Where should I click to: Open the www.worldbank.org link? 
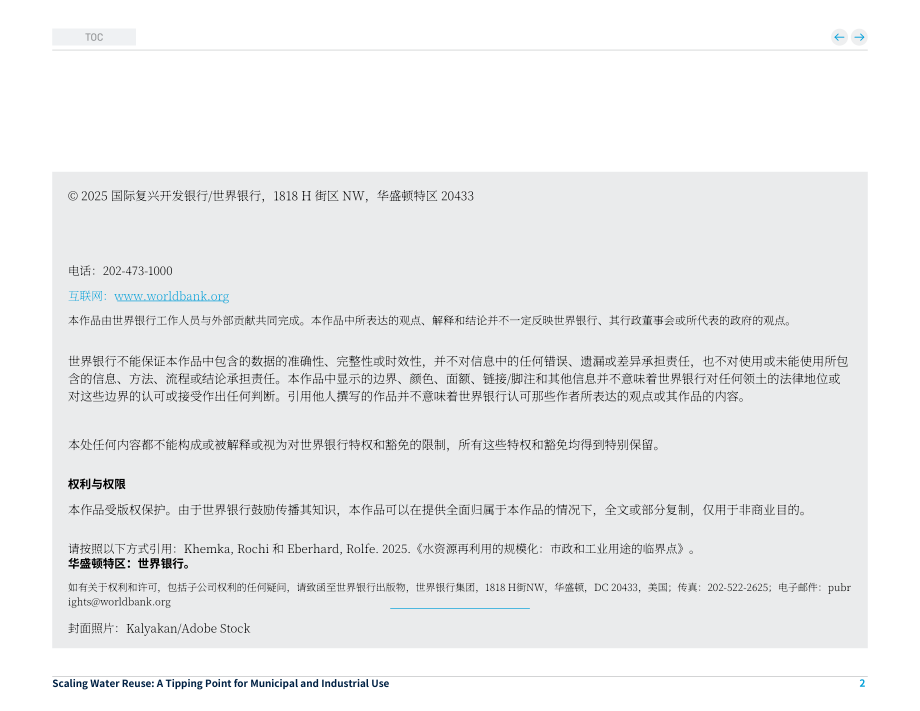[x=171, y=296]
